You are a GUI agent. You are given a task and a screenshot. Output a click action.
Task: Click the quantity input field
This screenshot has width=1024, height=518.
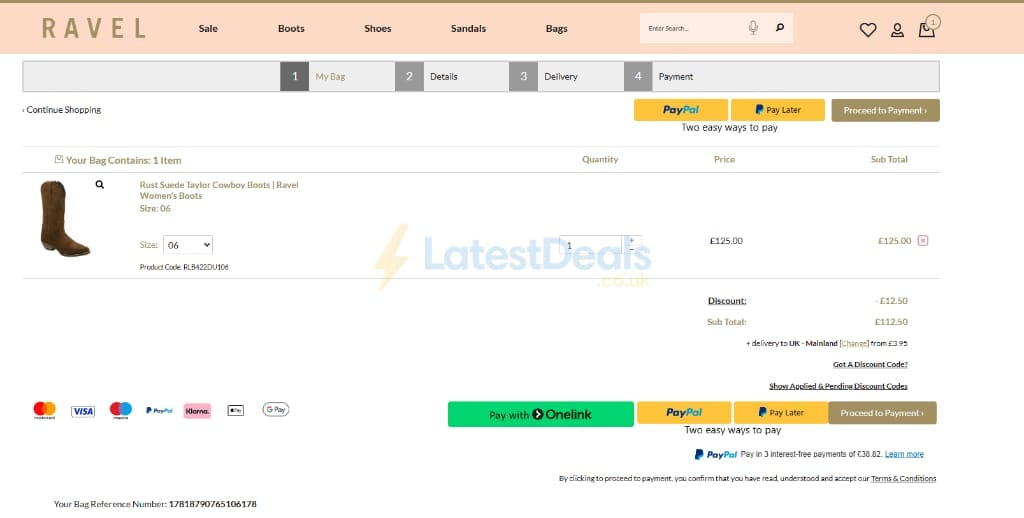(591, 245)
